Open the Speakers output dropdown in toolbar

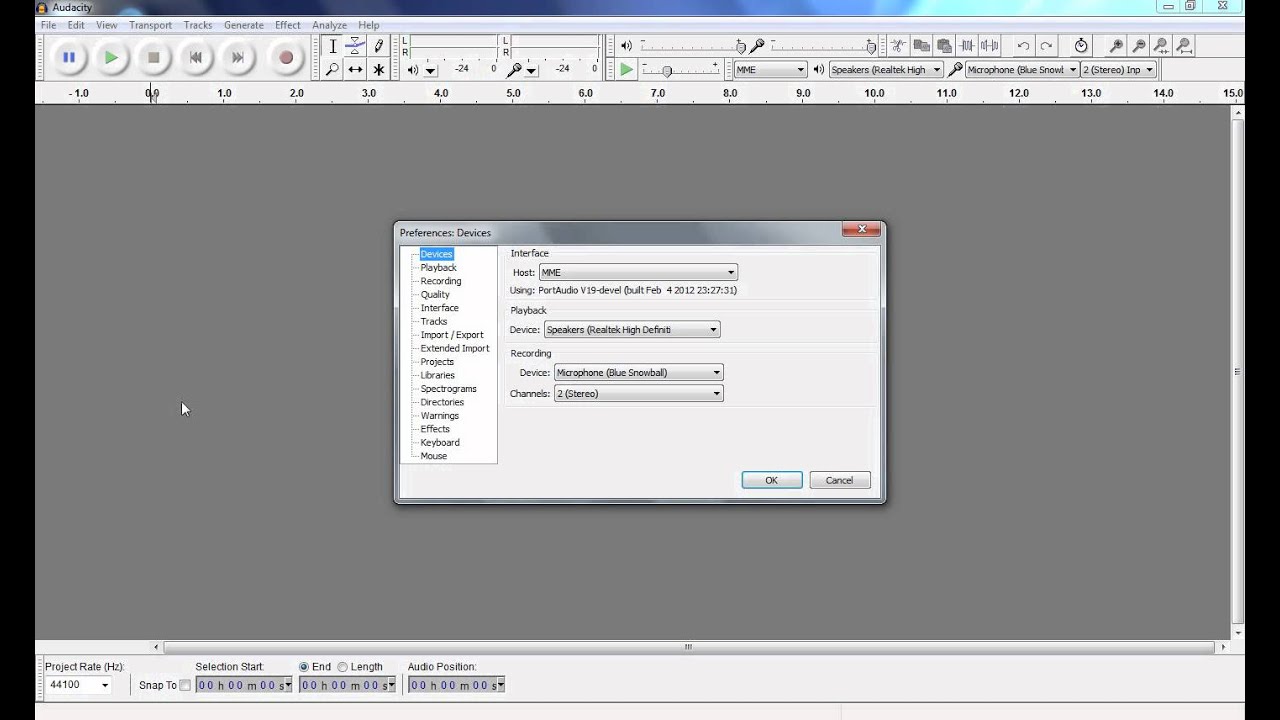(886, 70)
